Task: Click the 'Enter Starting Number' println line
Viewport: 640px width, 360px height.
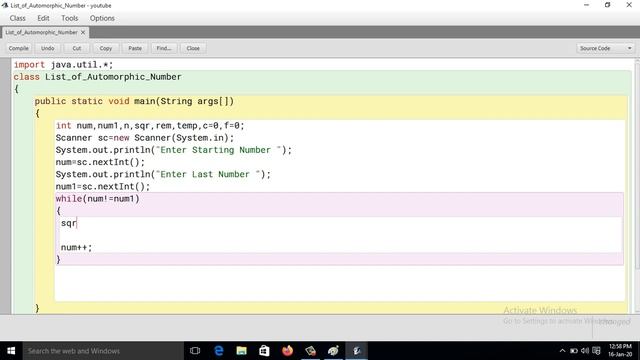Action: 174,150
